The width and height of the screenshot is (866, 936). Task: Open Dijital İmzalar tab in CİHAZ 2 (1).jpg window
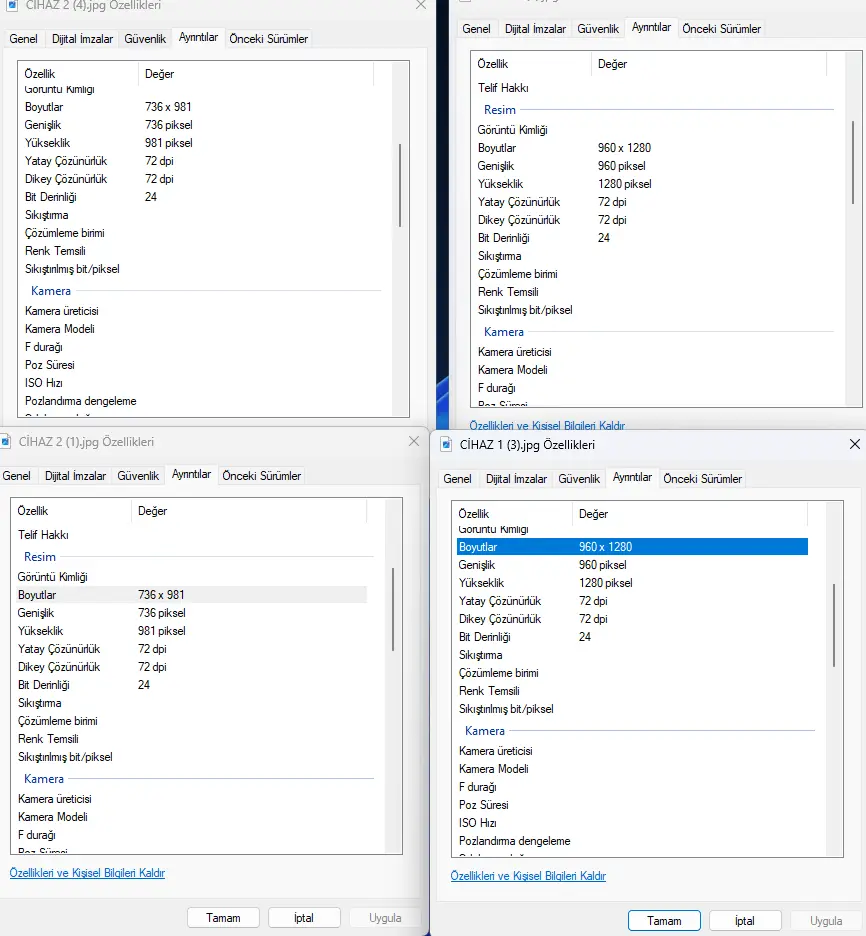(x=75, y=476)
